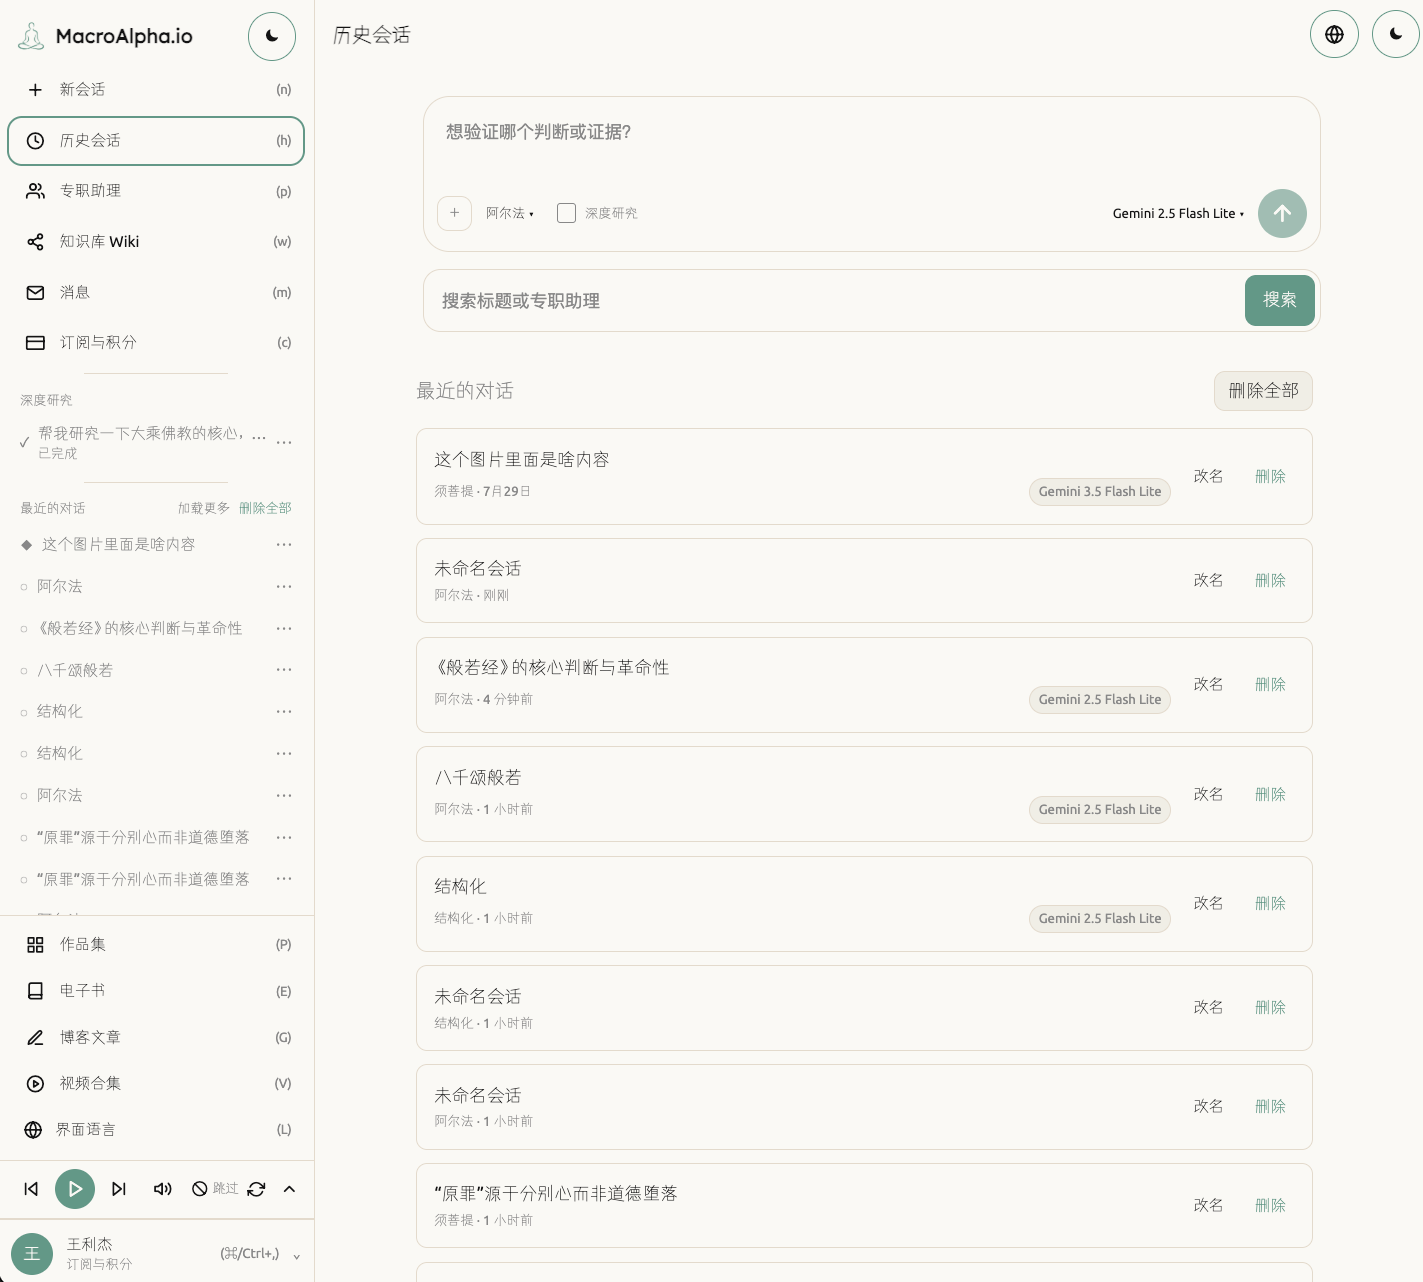The width and height of the screenshot is (1423, 1282).
Task: Click the green 搜索 button
Action: 1280,300
